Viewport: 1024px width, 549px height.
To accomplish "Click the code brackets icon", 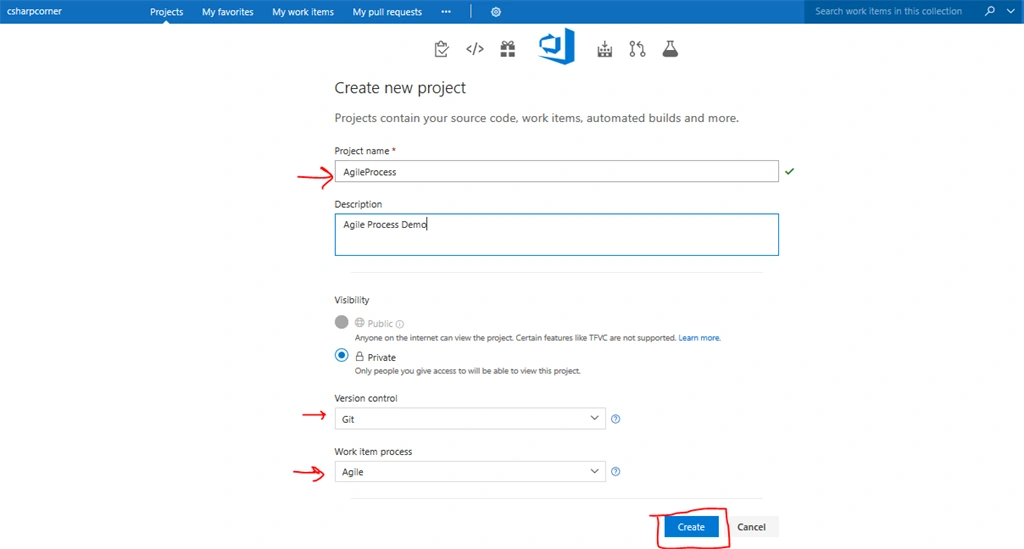I will click(x=475, y=49).
